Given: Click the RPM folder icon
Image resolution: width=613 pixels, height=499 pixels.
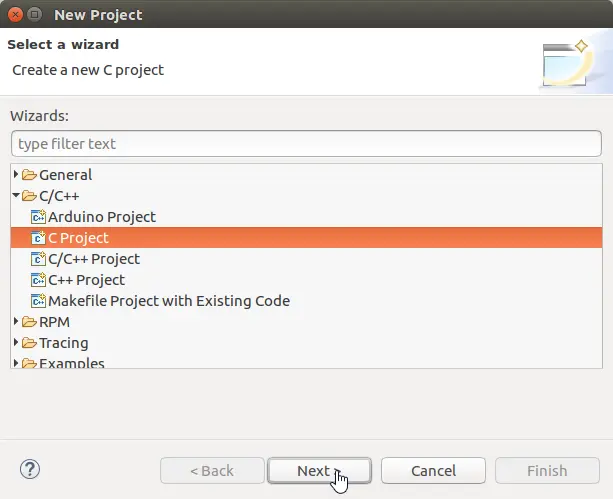Looking at the screenshot, I should pos(29,322).
